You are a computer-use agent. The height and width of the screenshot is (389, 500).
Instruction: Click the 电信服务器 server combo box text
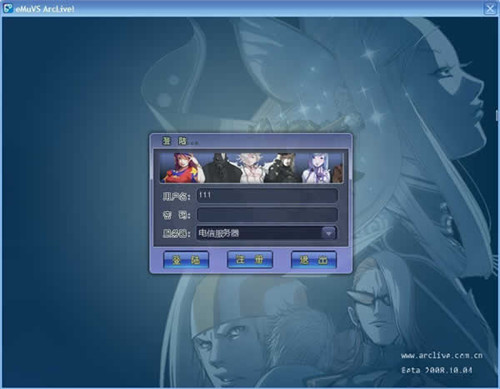(x=219, y=233)
